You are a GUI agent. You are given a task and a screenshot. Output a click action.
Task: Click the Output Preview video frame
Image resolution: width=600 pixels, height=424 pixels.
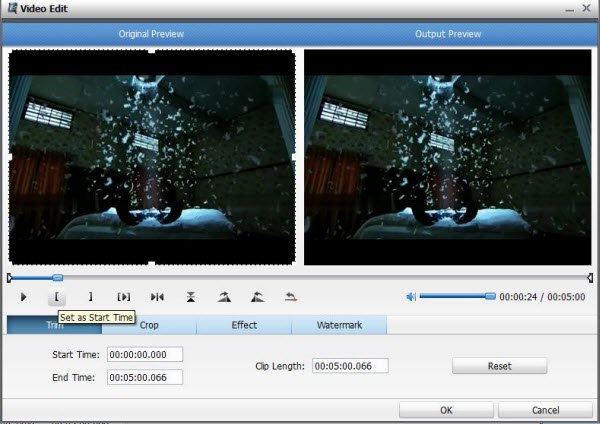tap(448, 157)
